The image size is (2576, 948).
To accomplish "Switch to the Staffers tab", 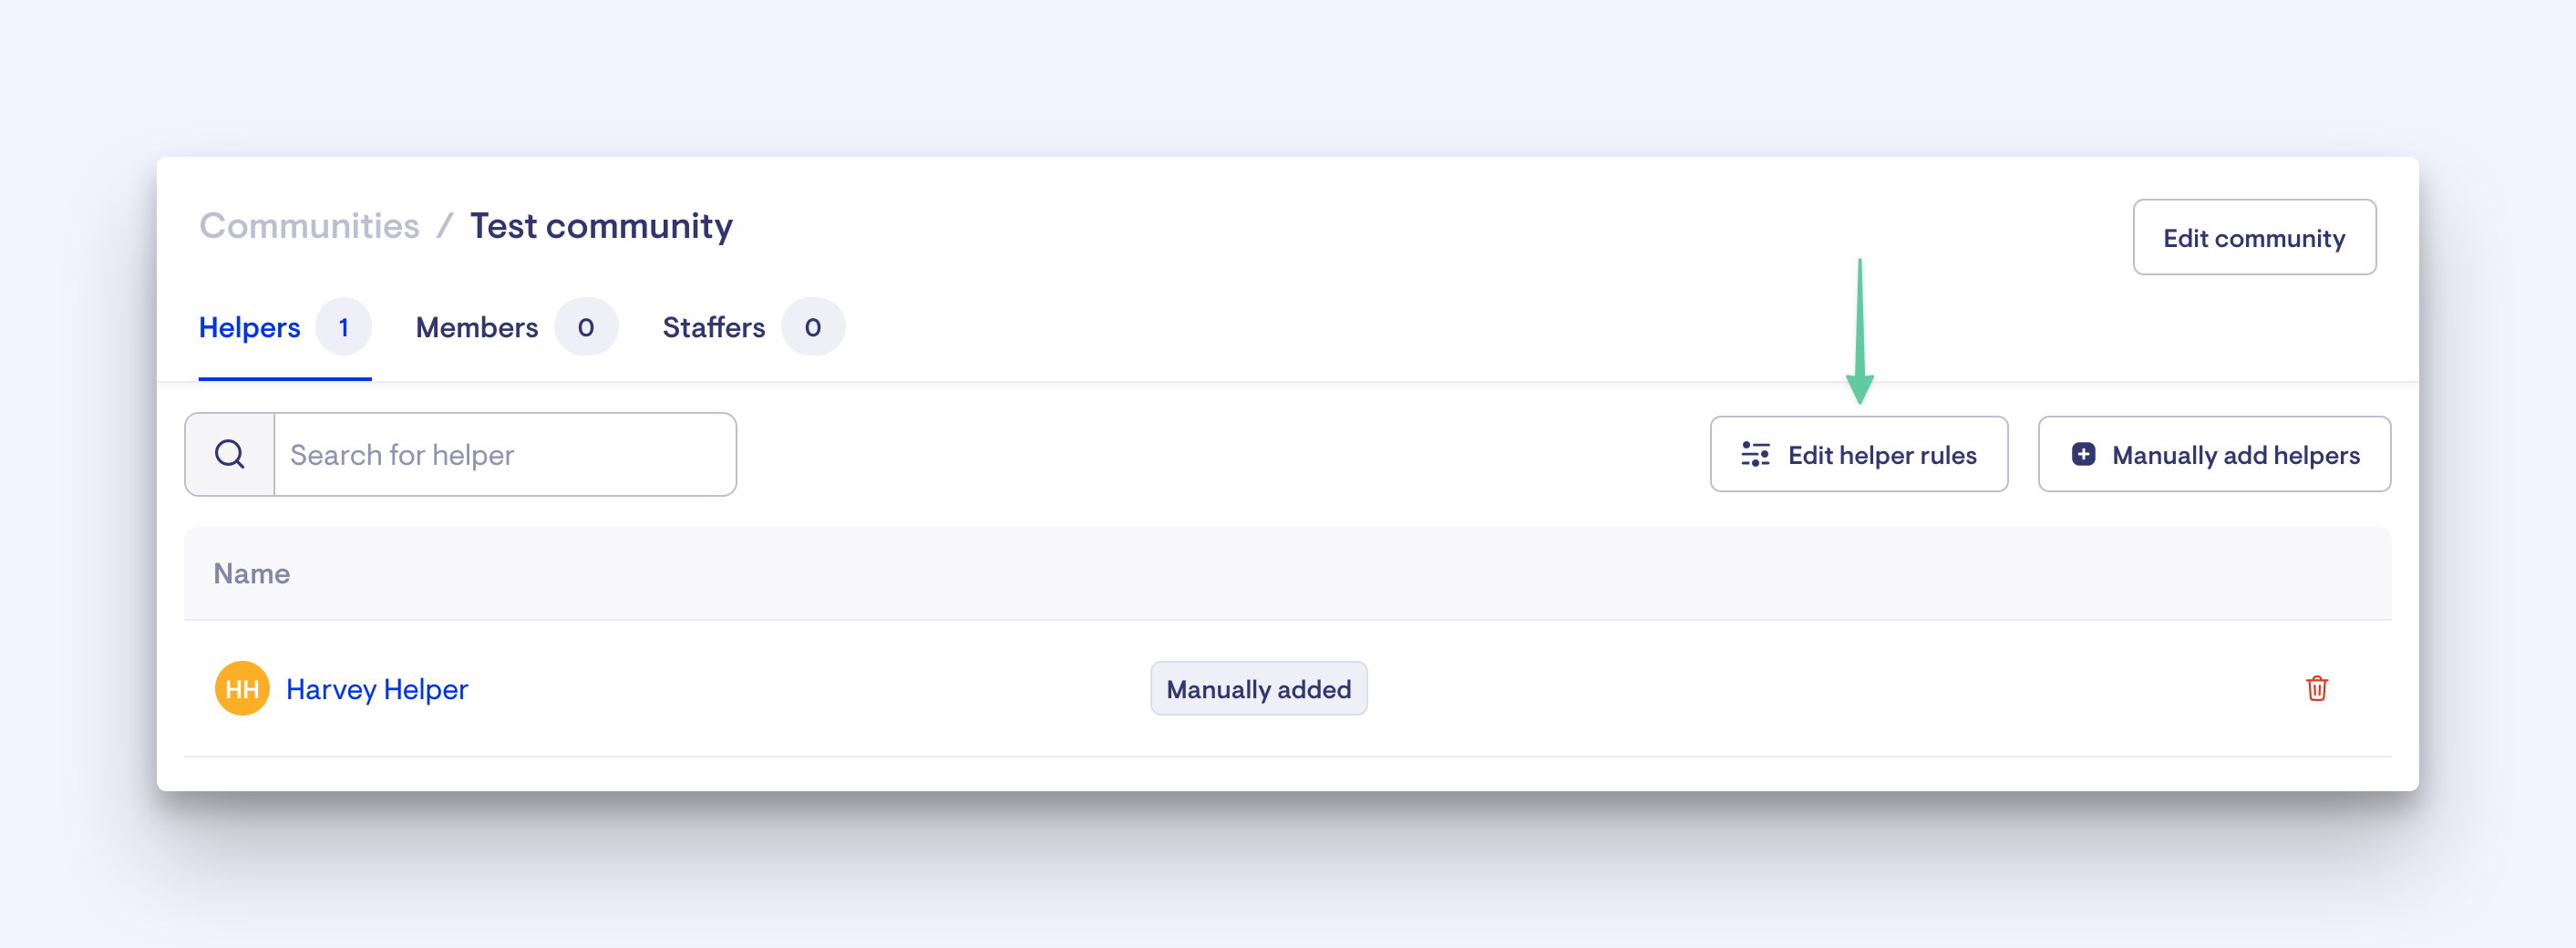I will coord(713,328).
